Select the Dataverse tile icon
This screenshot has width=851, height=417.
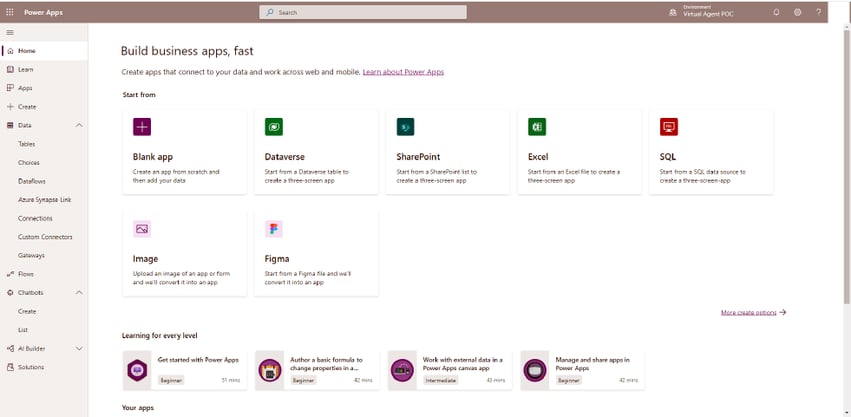coord(273,127)
